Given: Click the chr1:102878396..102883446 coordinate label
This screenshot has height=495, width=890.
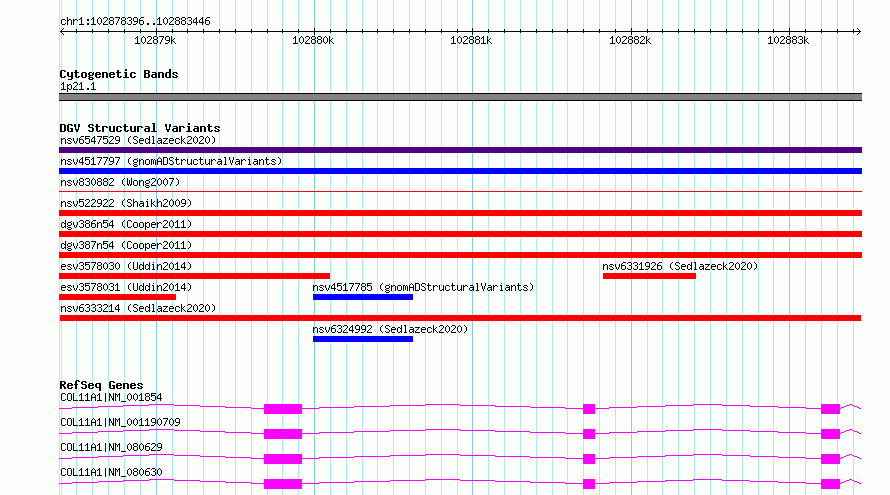Looking at the screenshot, I should [135, 22].
